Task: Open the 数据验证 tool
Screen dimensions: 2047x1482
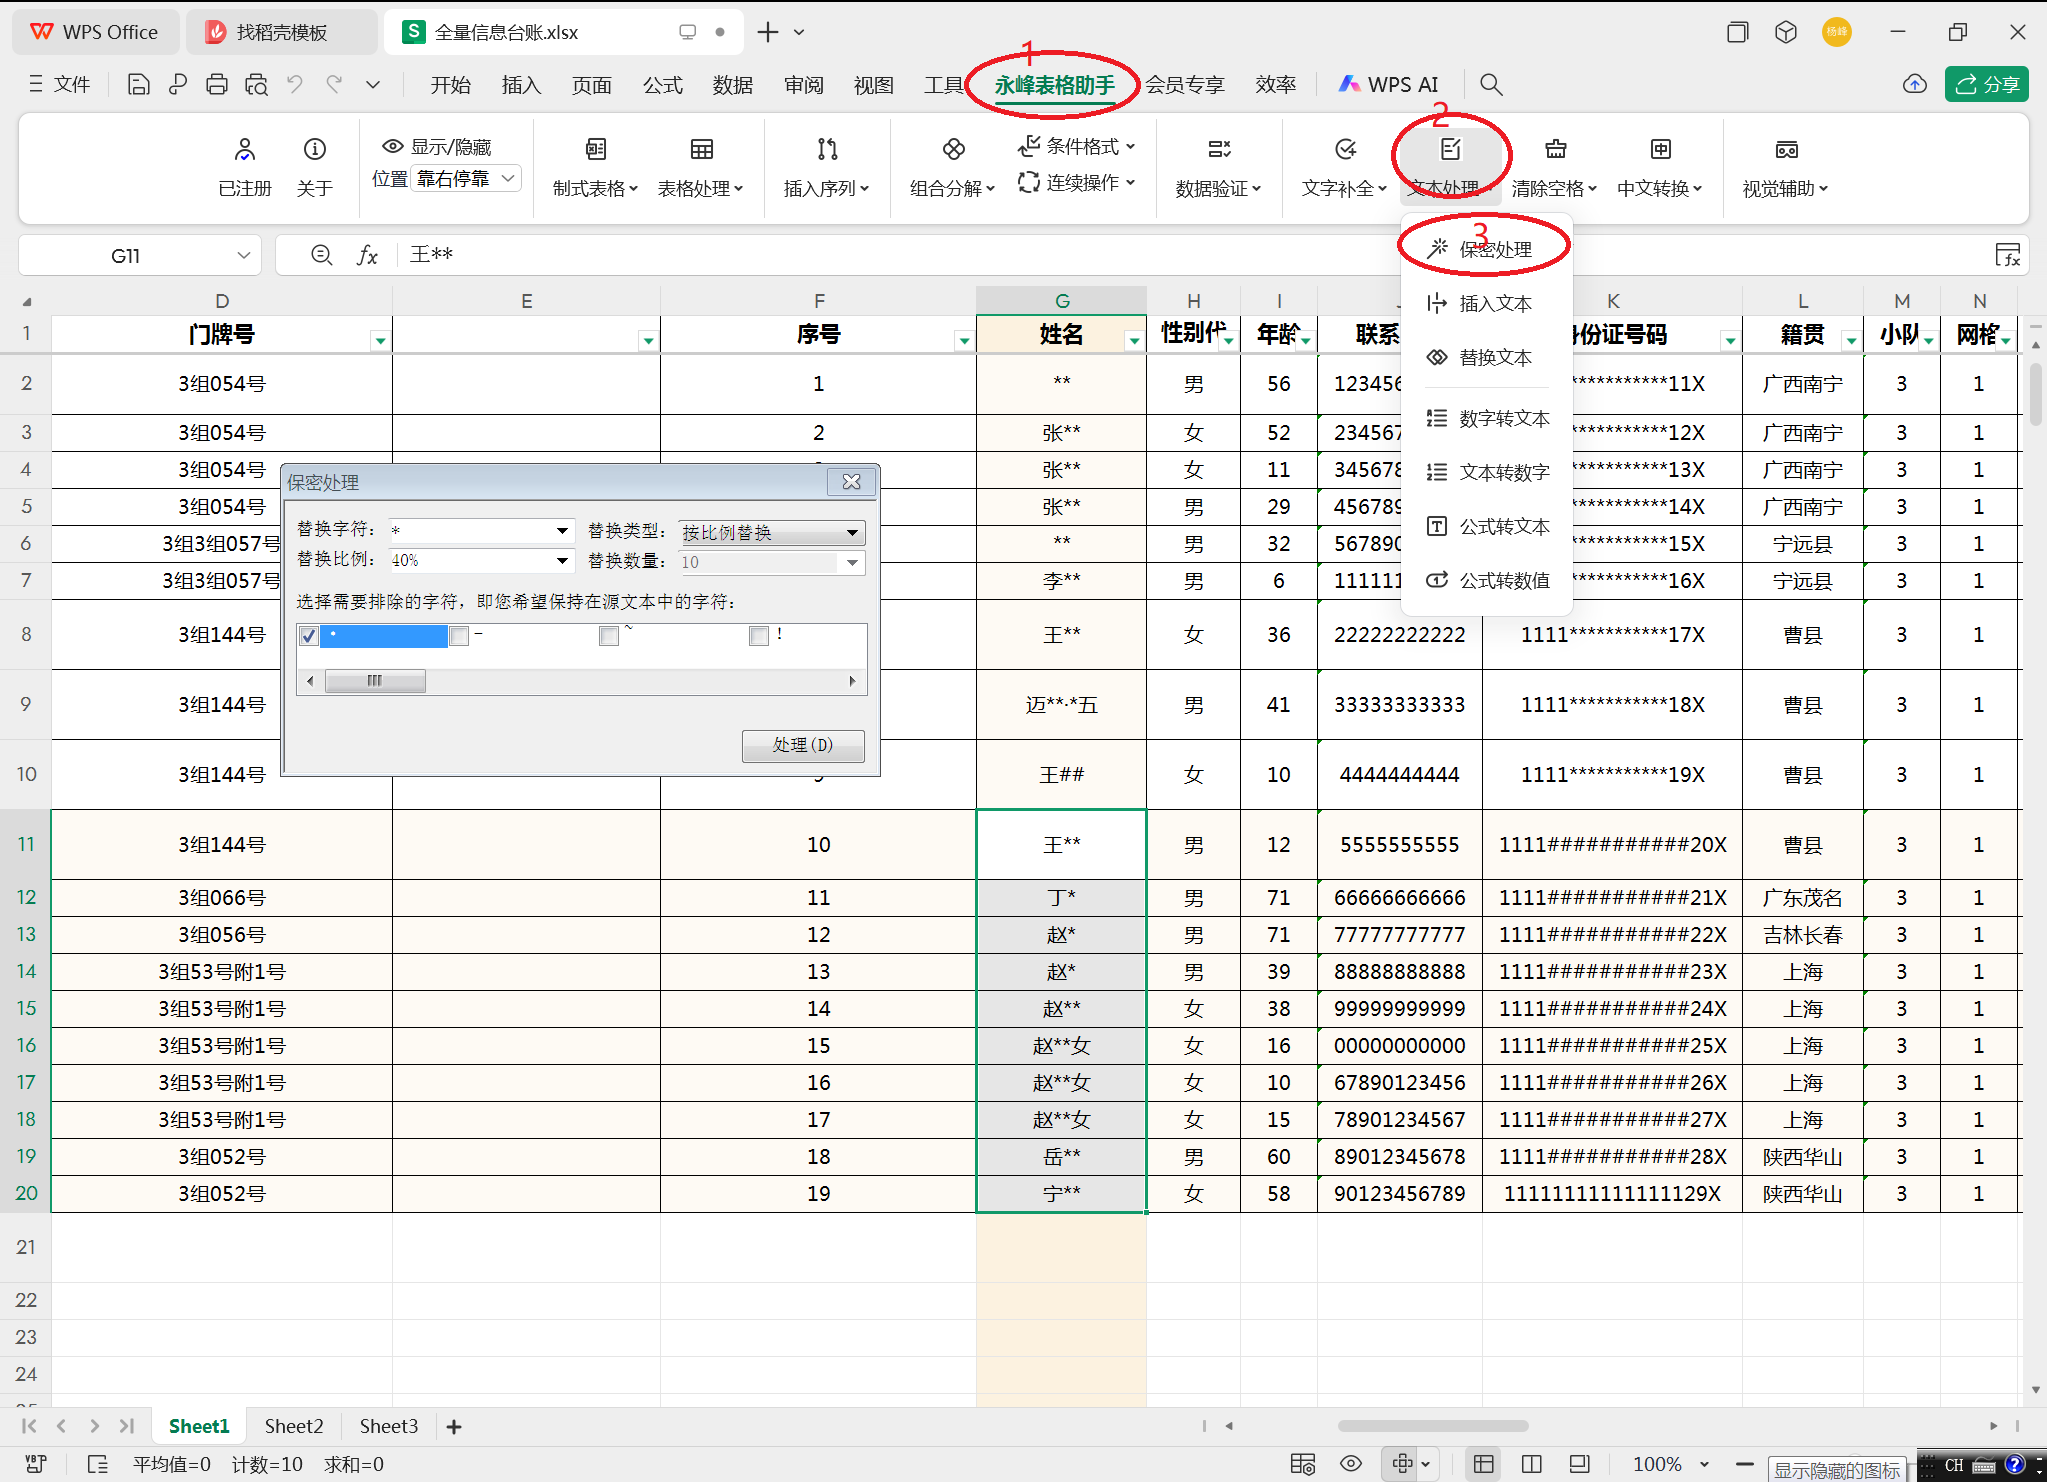Action: (x=1218, y=166)
